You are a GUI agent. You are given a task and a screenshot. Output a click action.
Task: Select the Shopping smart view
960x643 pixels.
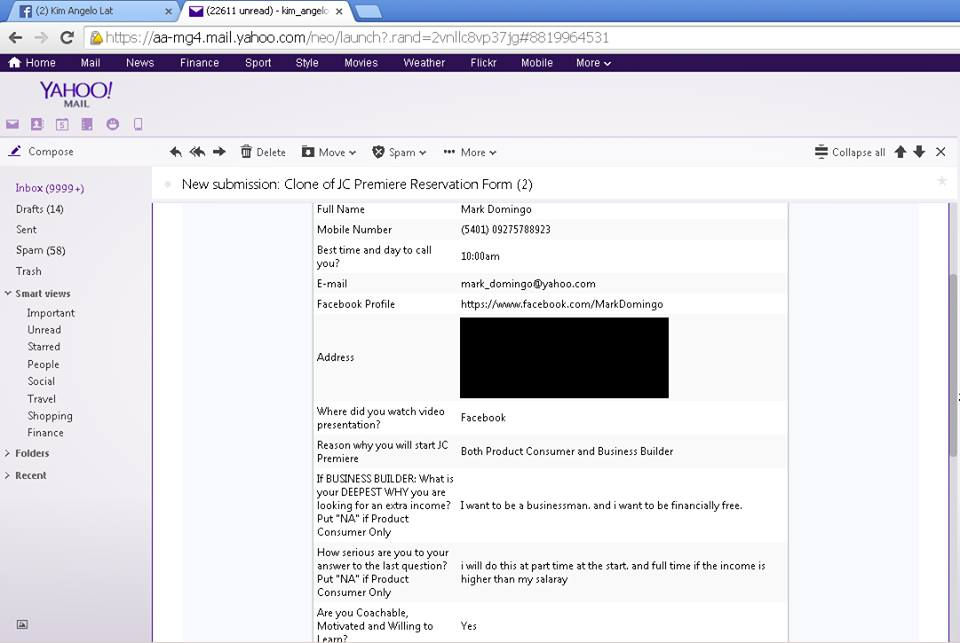click(x=50, y=416)
